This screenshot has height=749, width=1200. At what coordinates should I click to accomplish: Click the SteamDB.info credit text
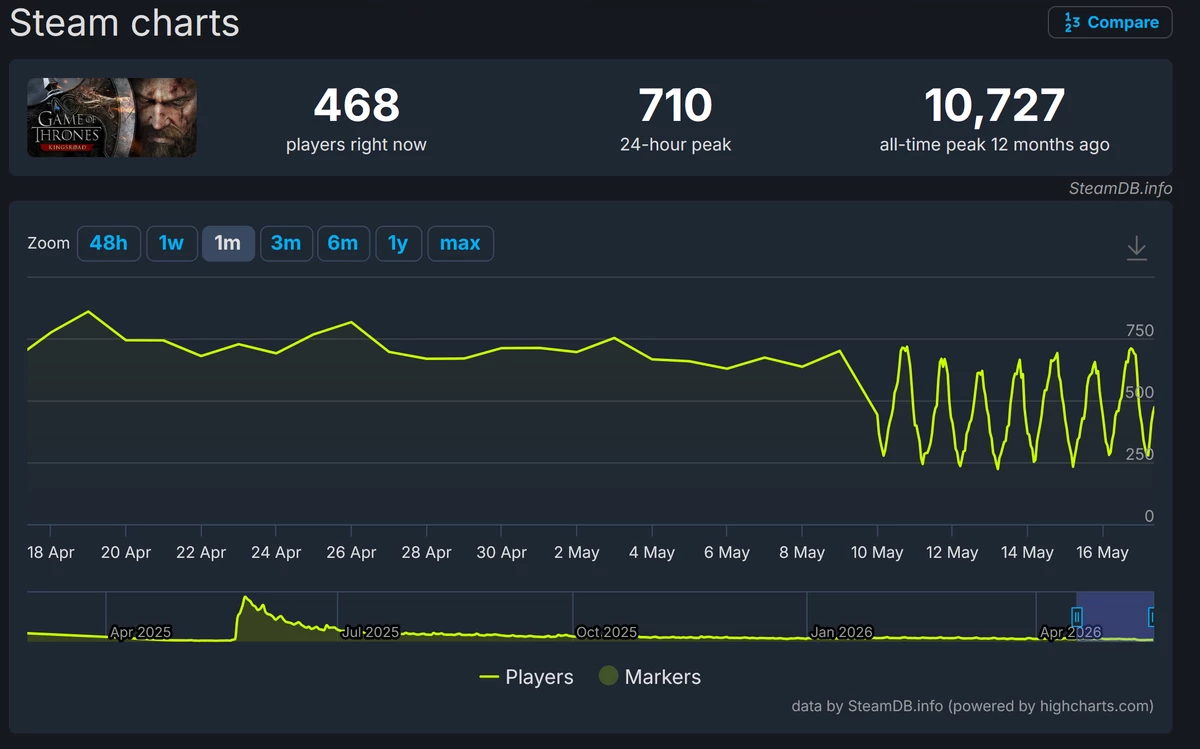[x=1120, y=188]
